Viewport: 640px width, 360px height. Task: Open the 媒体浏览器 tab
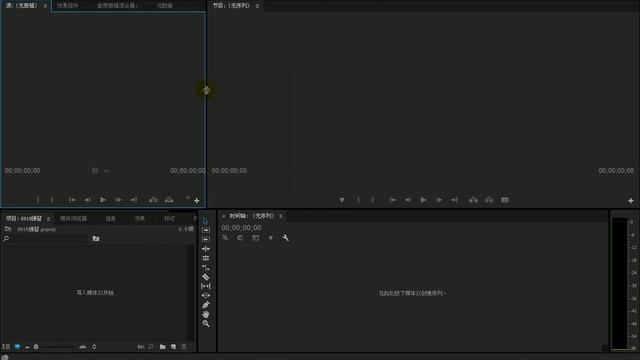point(73,219)
